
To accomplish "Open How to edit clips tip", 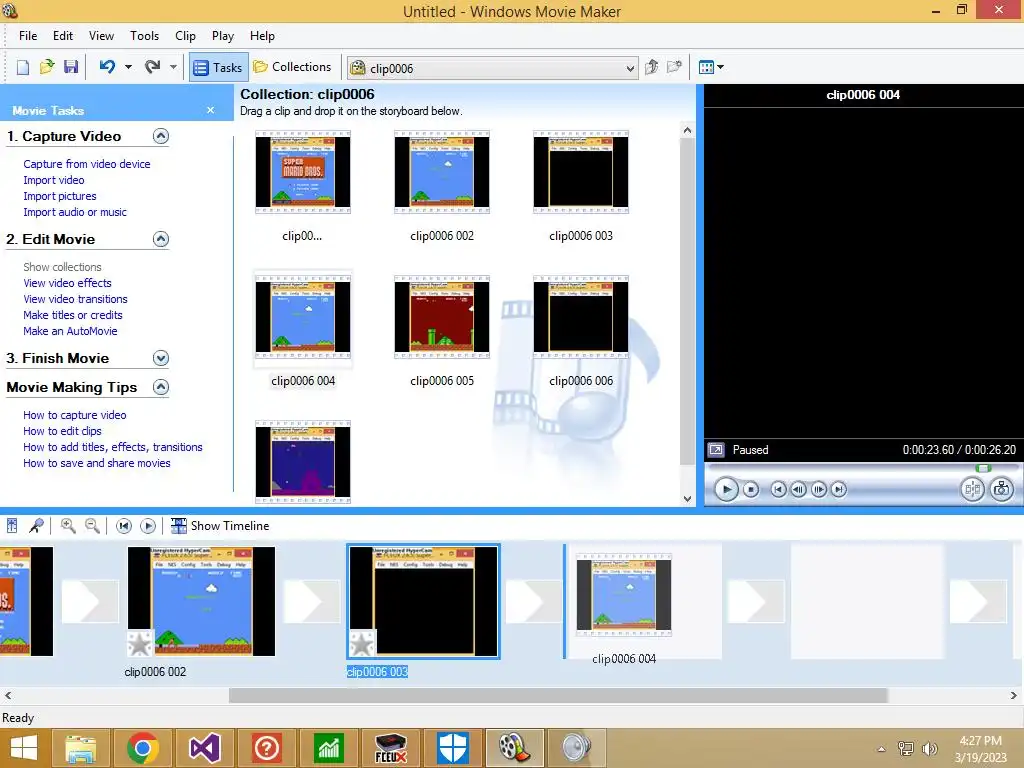I will pyautogui.click(x=62, y=431).
